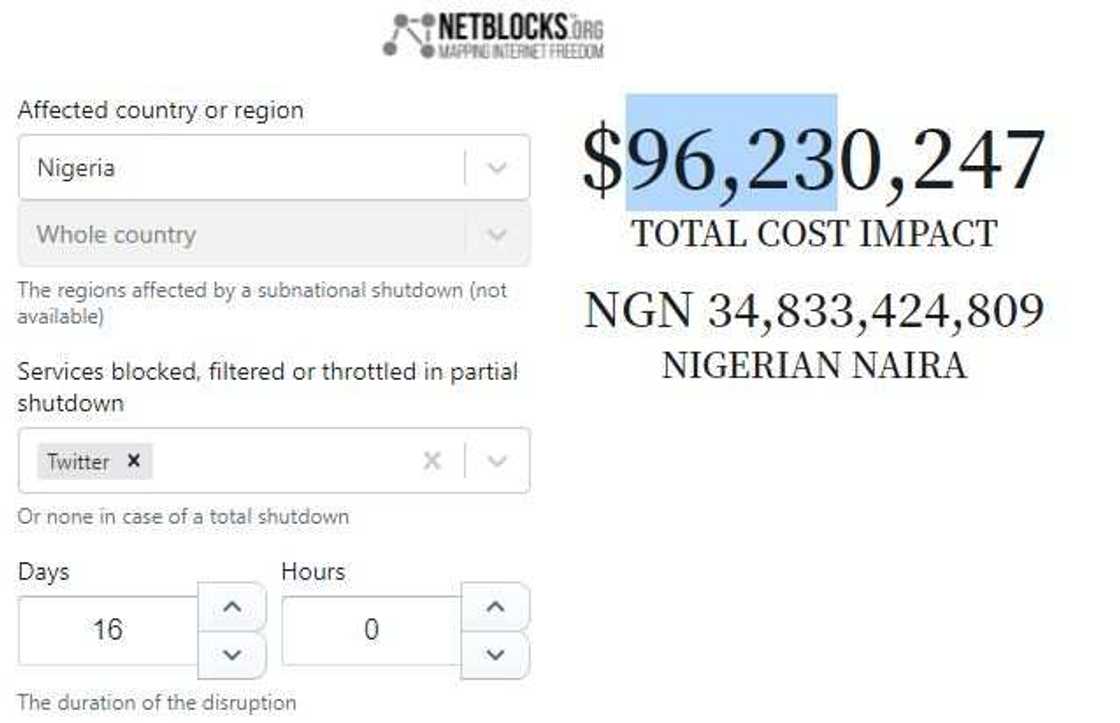1120x723 pixels.
Task: Decrease the Days value by one
Action: (x=232, y=655)
